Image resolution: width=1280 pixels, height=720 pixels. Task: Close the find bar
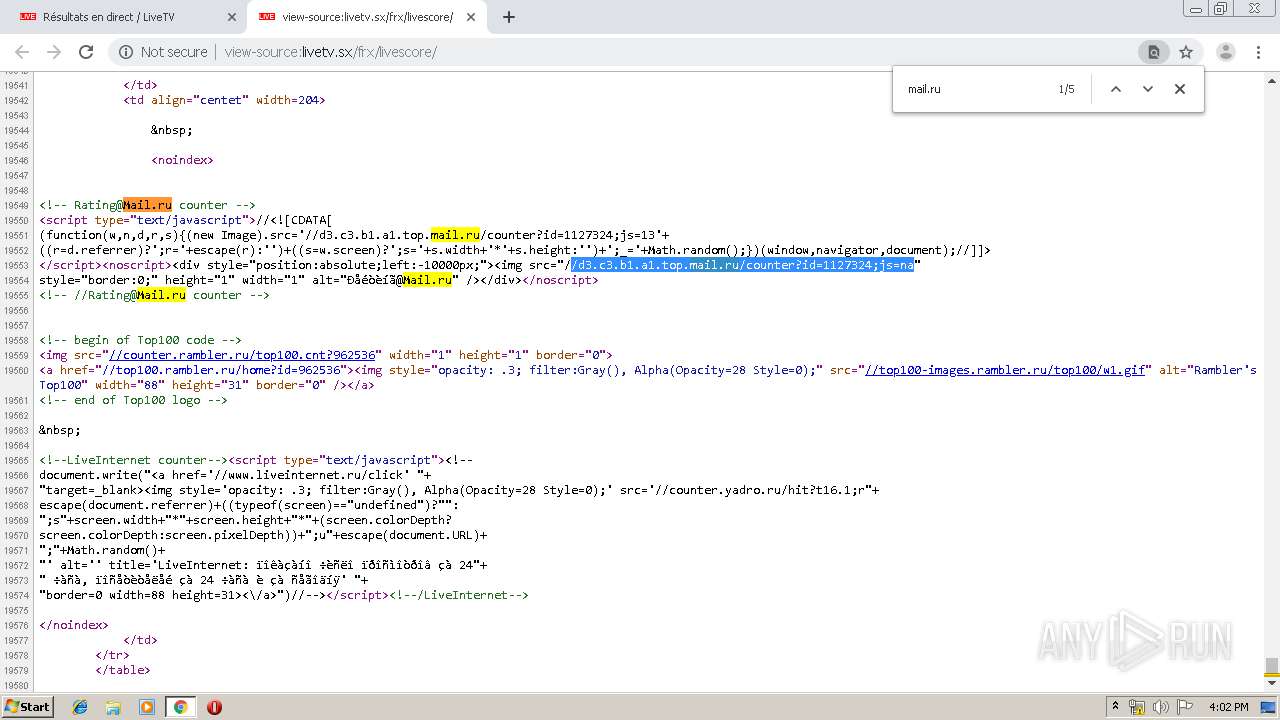pyautogui.click(x=1180, y=89)
